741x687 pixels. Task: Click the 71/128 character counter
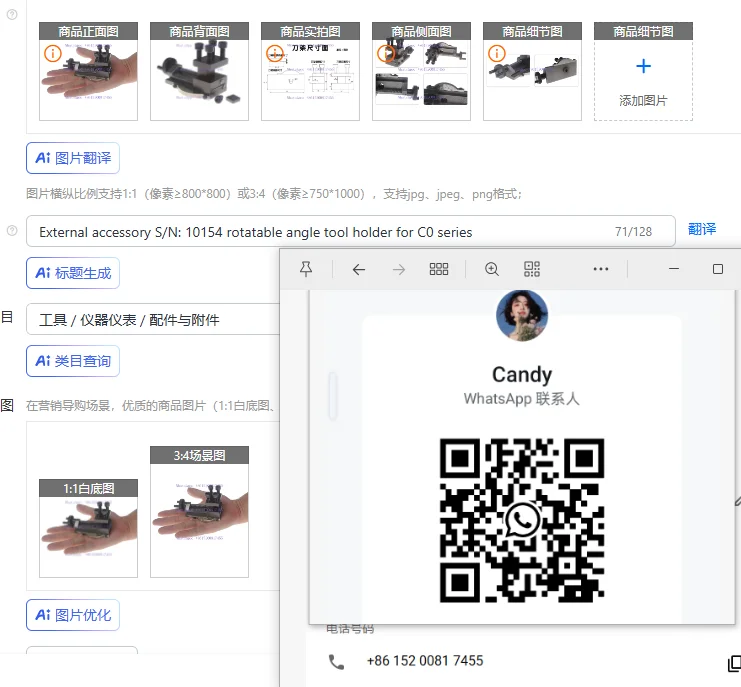point(633,232)
